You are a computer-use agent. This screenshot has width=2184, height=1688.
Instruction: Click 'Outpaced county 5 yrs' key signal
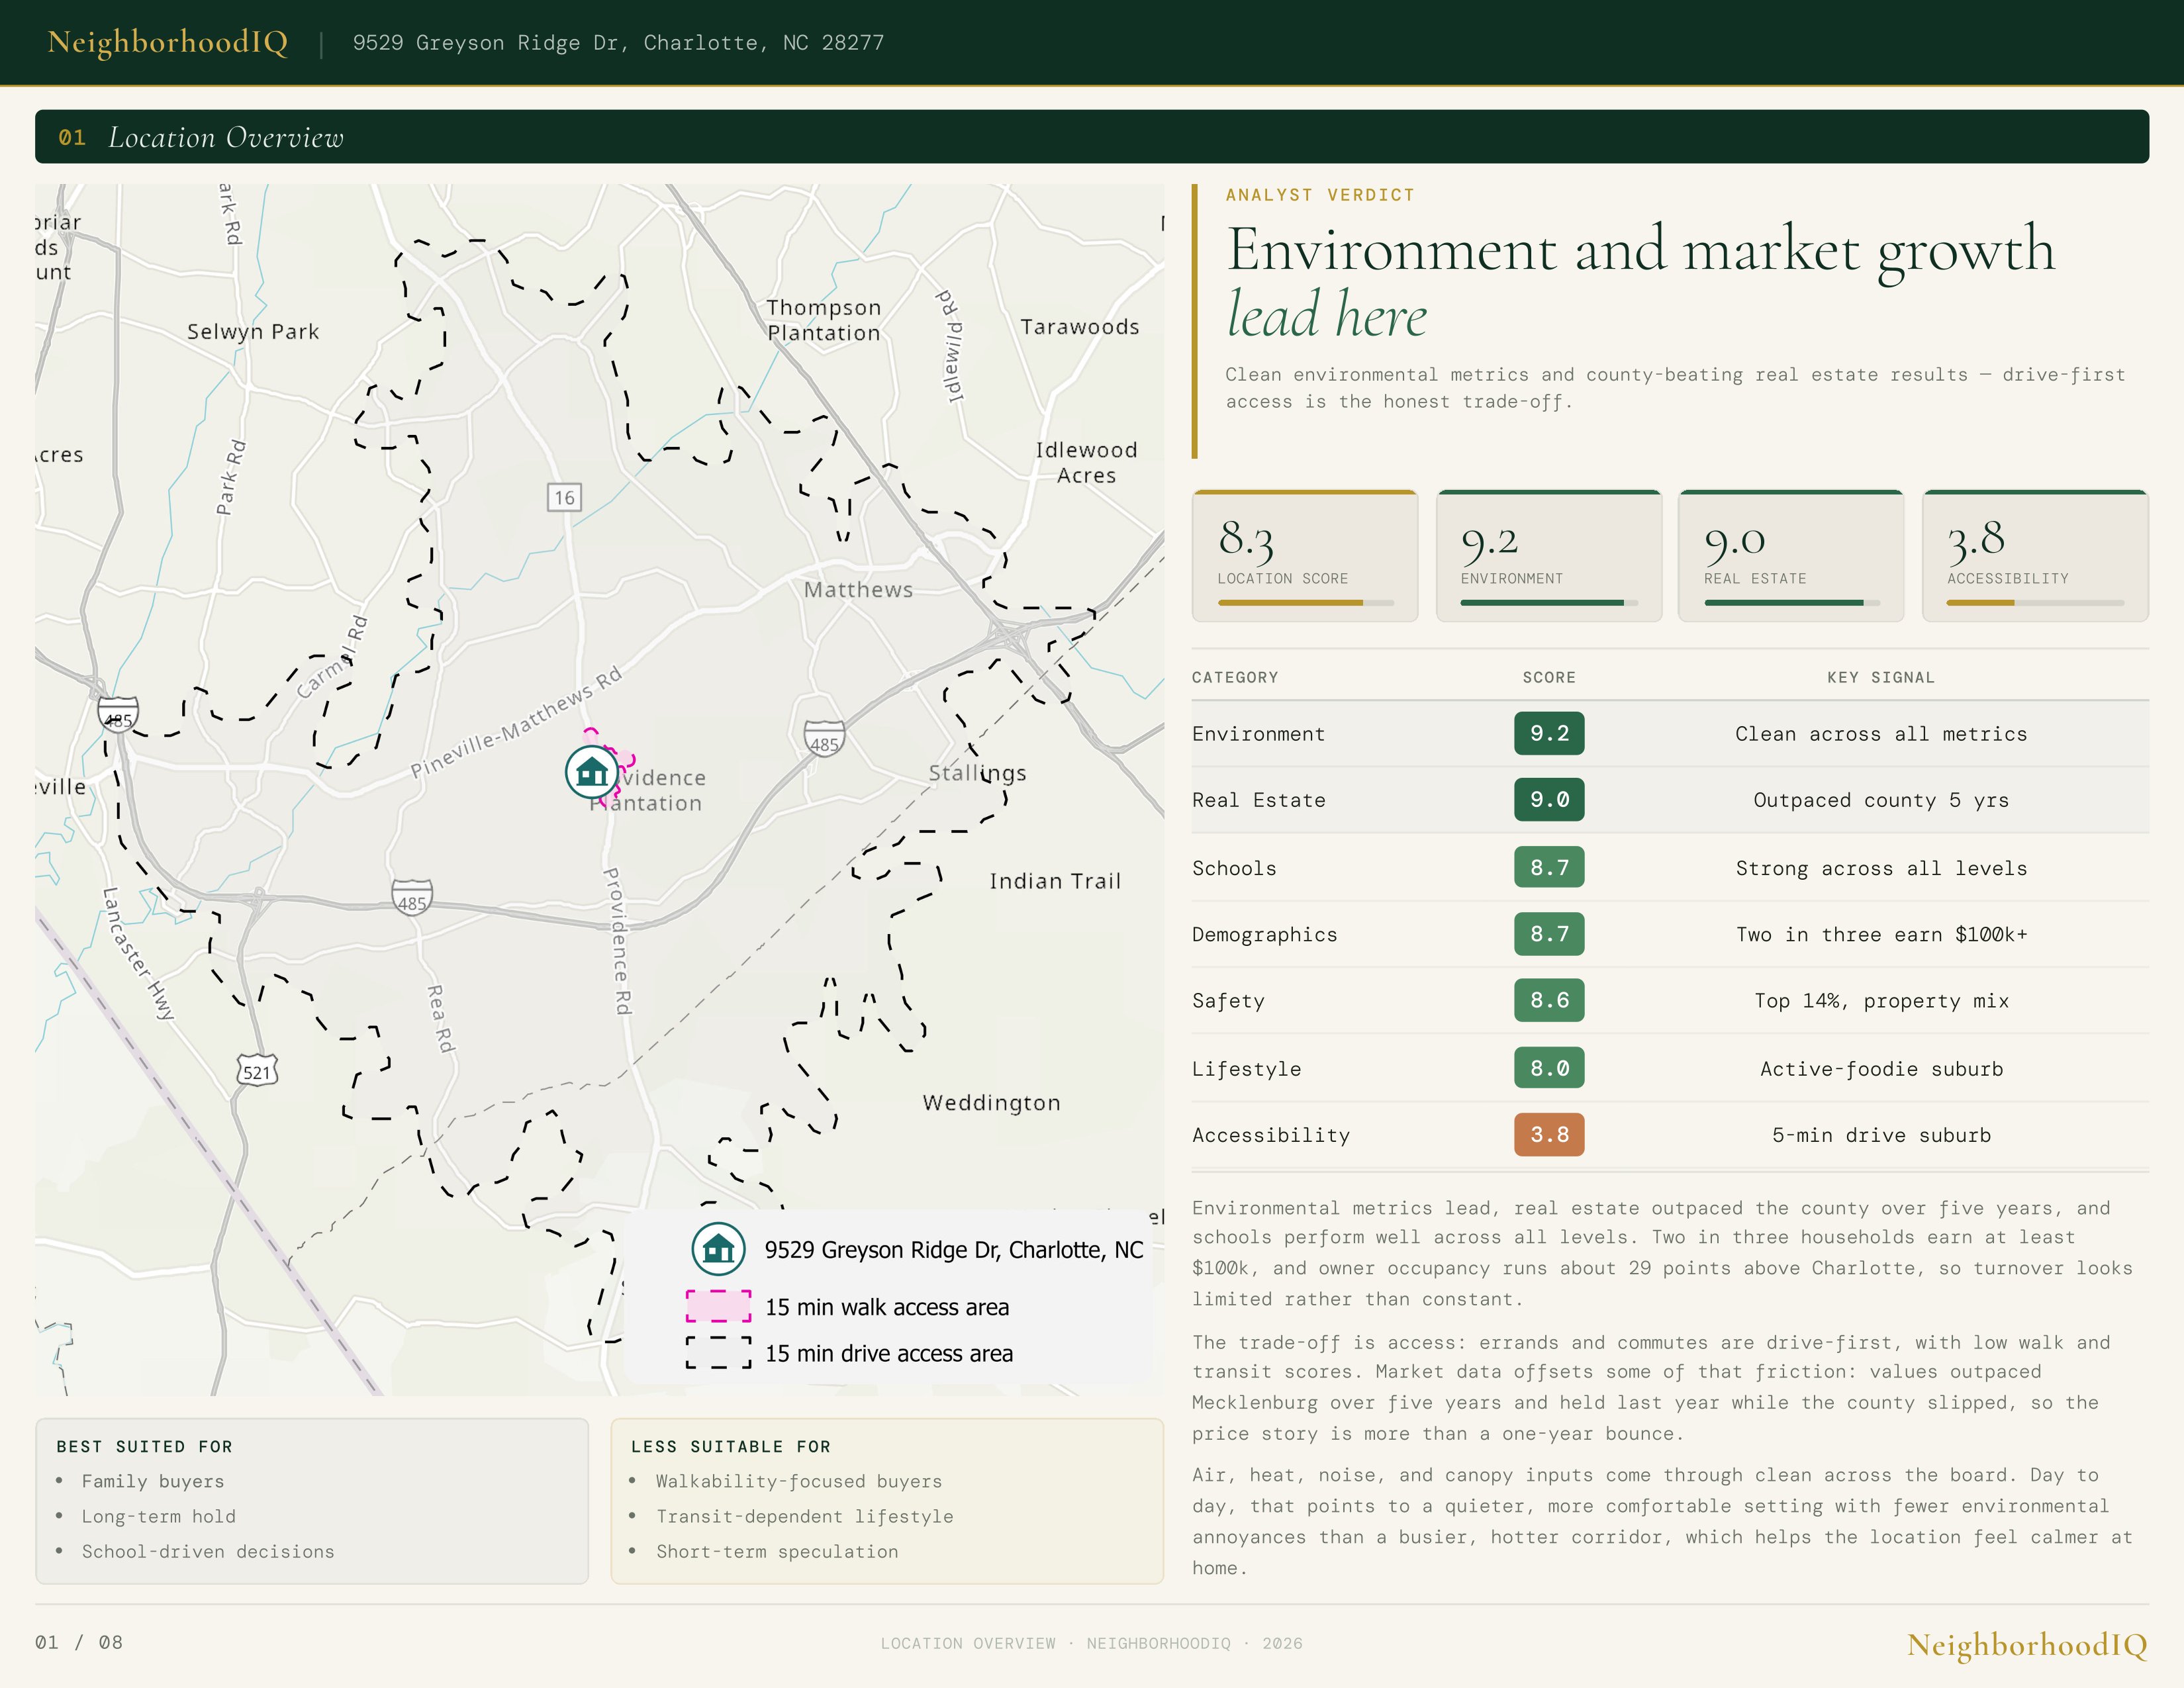(x=1881, y=800)
